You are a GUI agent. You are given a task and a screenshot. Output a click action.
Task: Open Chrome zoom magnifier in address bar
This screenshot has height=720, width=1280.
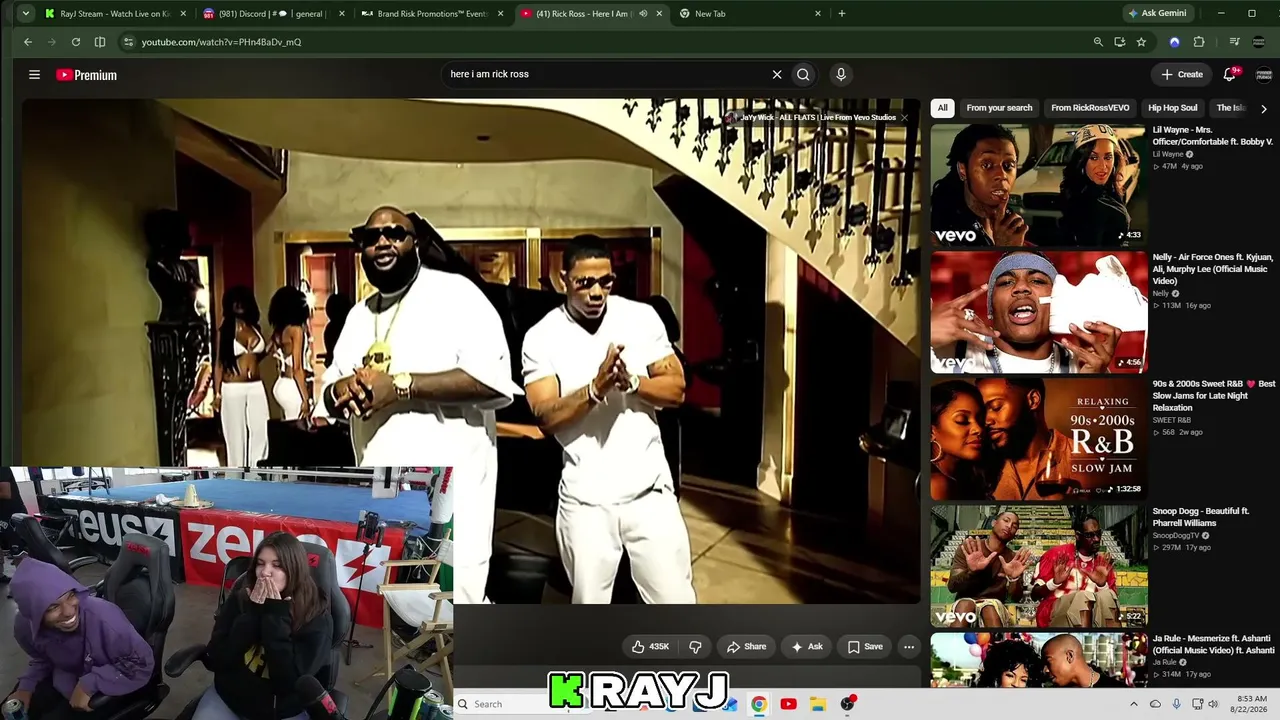pyautogui.click(x=1098, y=42)
